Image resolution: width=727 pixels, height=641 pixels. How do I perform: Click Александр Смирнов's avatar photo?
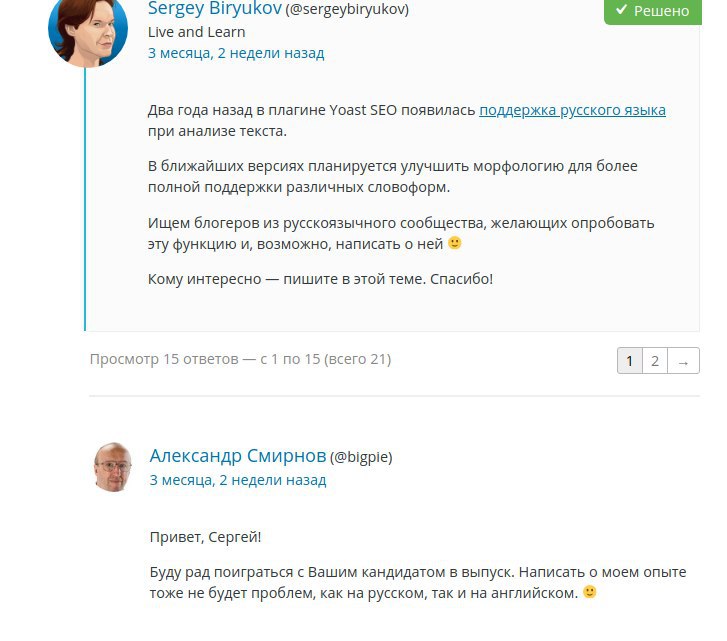[x=112, y=467]
